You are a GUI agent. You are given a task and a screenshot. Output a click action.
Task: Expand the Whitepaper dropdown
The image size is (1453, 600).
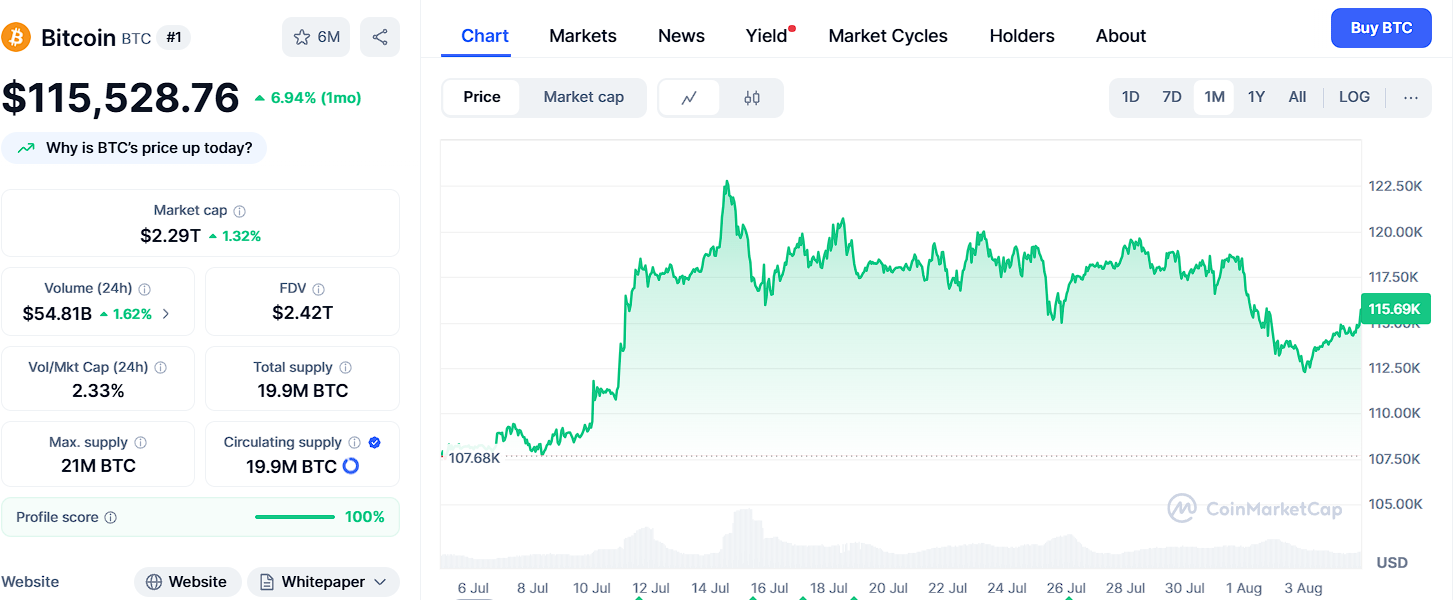click(x=323, y=582)
